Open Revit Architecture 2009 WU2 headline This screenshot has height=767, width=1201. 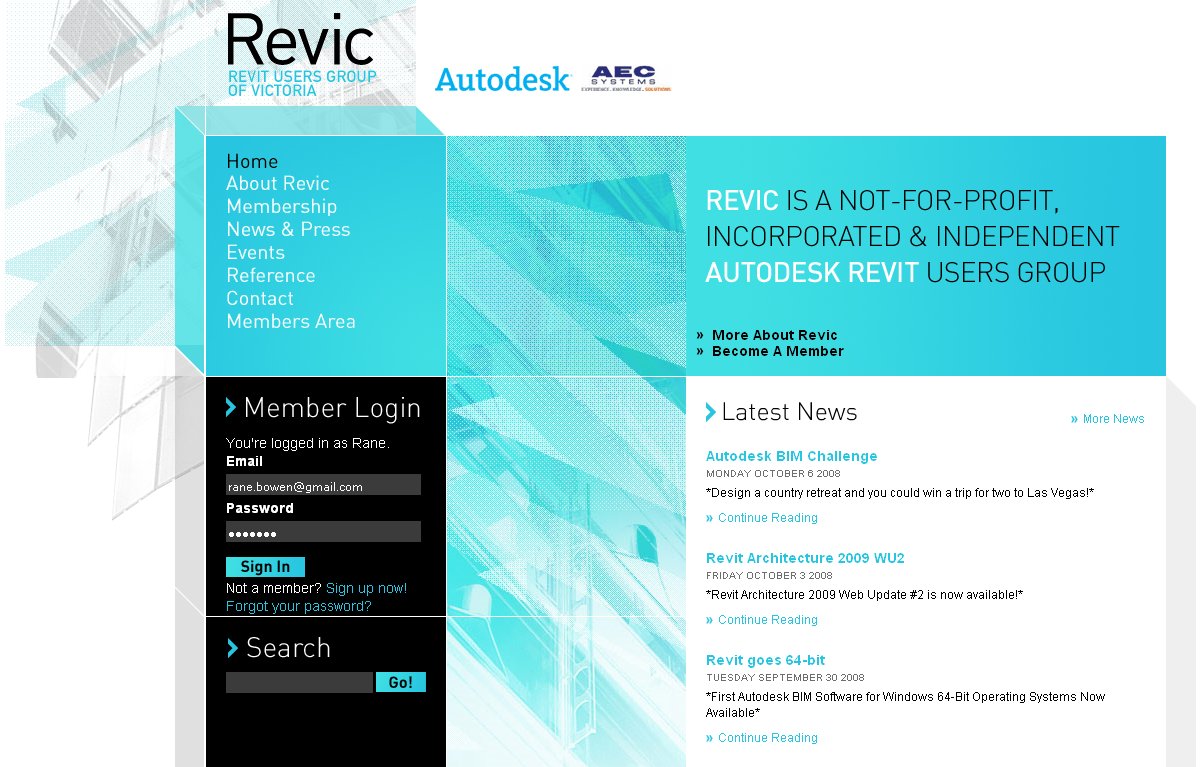point(805,558)
